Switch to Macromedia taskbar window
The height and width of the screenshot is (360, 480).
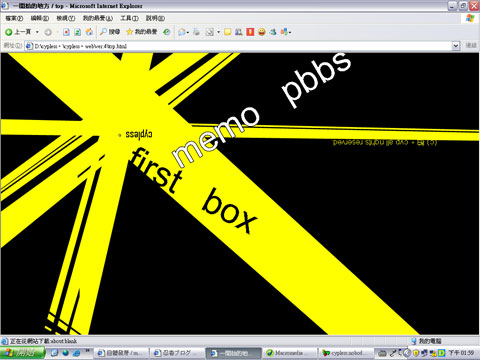click(289, 353)
